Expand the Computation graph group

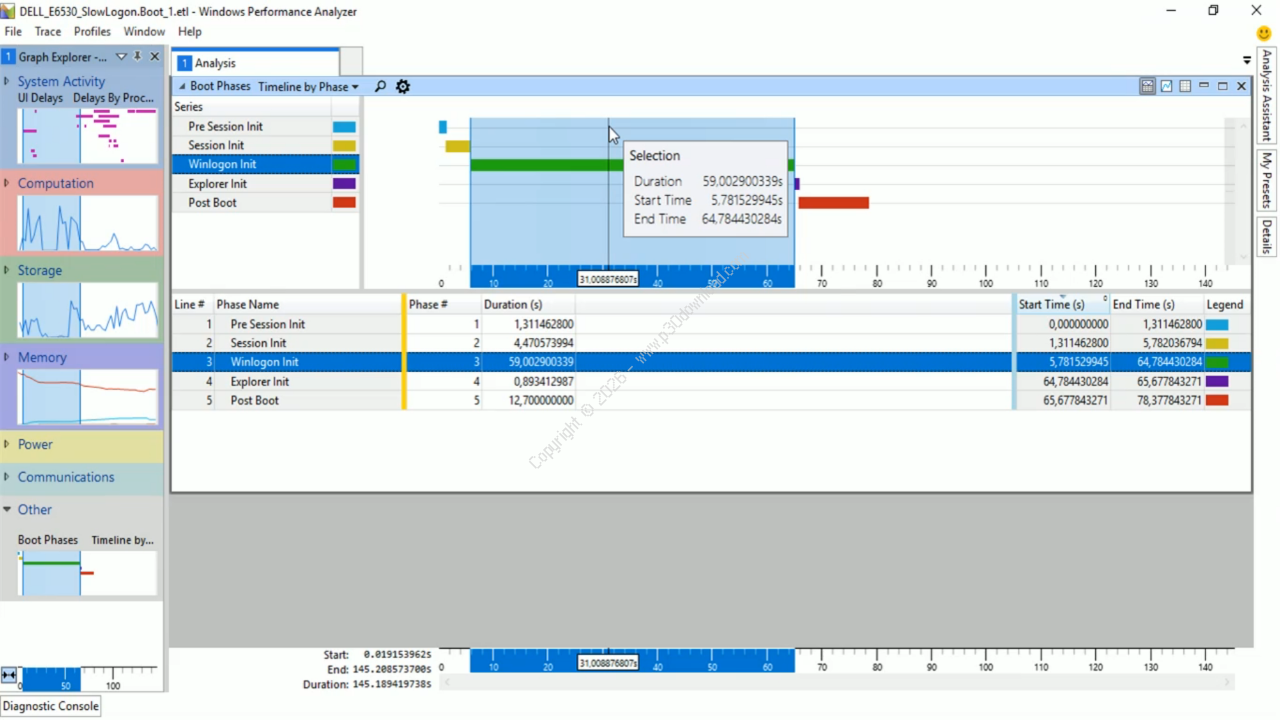(x=7, y=184)
